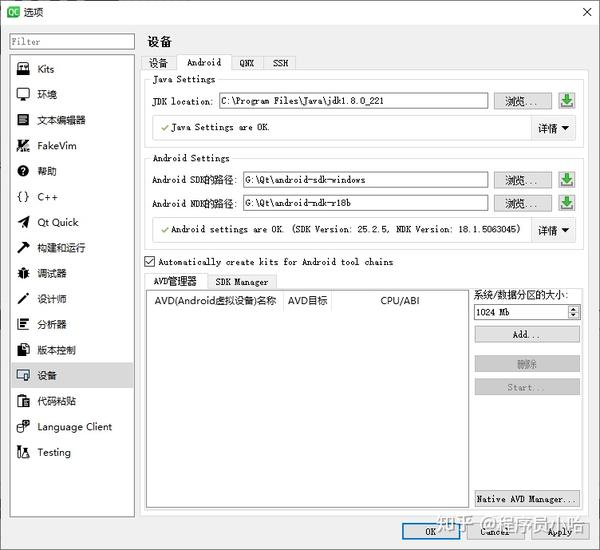Sort by CPU/ABI column header

click(x=399, y=301)
